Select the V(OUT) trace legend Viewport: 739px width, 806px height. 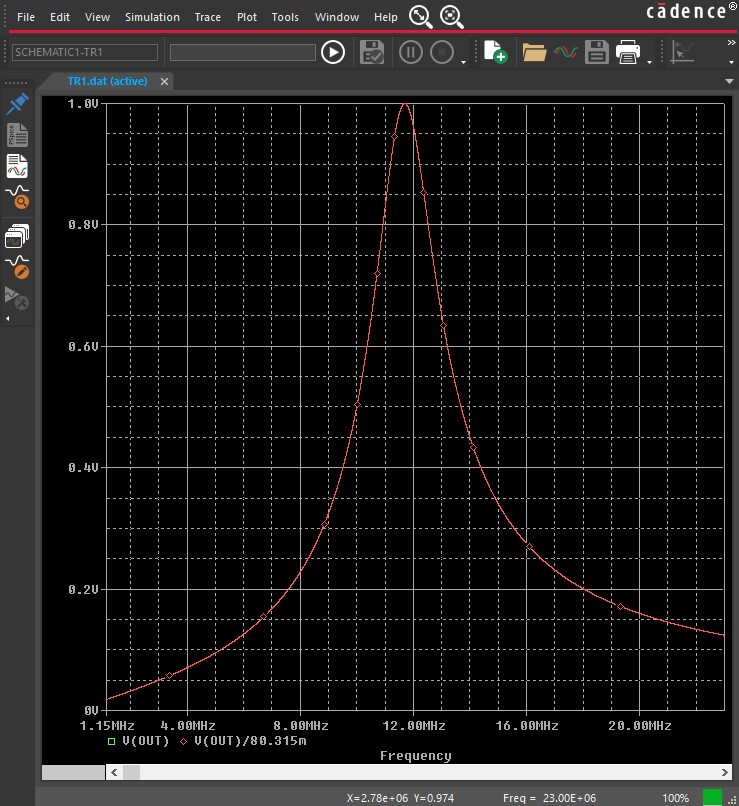pos(145,741)
